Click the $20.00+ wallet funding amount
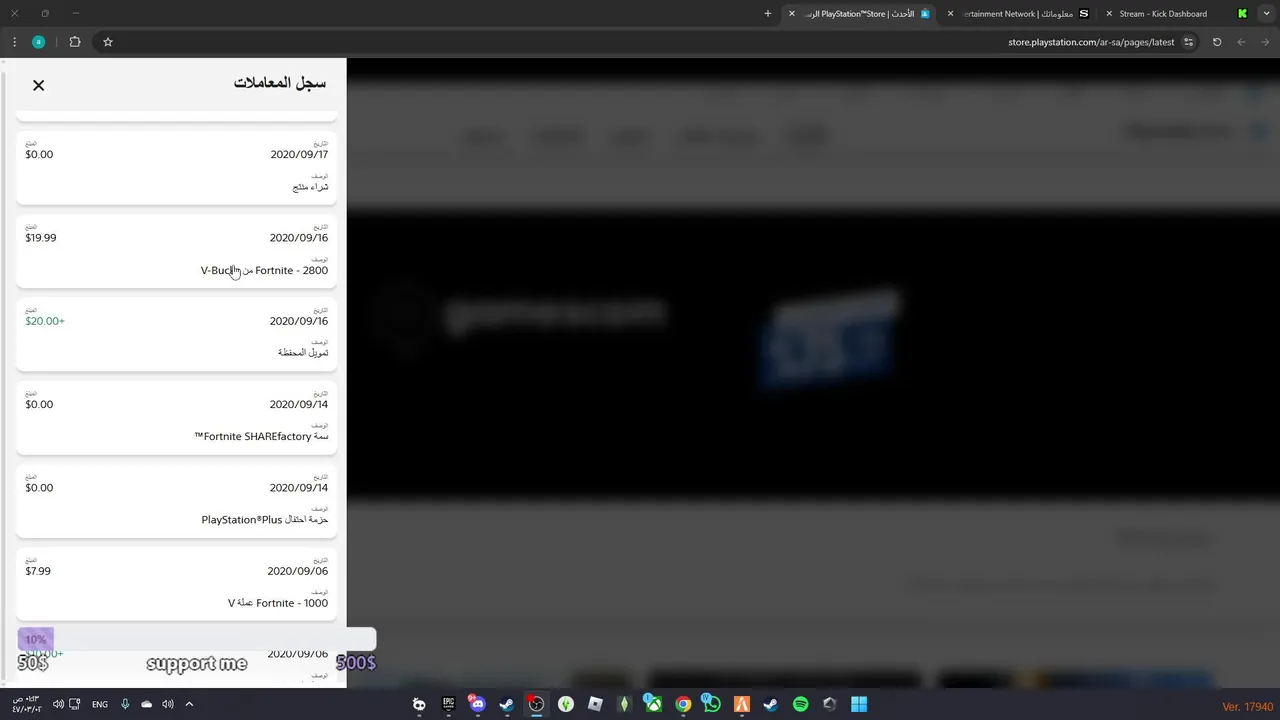The image size is (1280, 720). pyautogui.click(x=45, y=321)
